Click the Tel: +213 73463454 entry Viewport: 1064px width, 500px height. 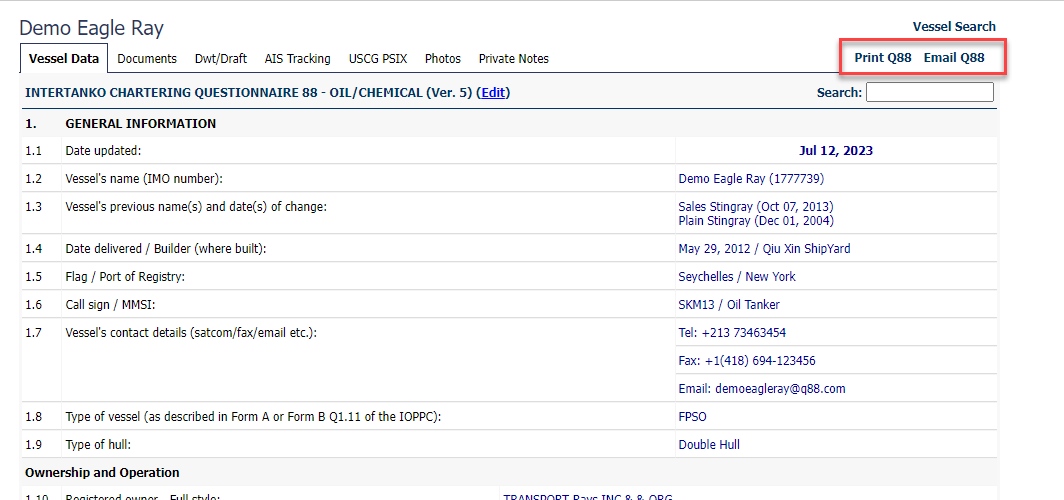click(x=732, y=332)
